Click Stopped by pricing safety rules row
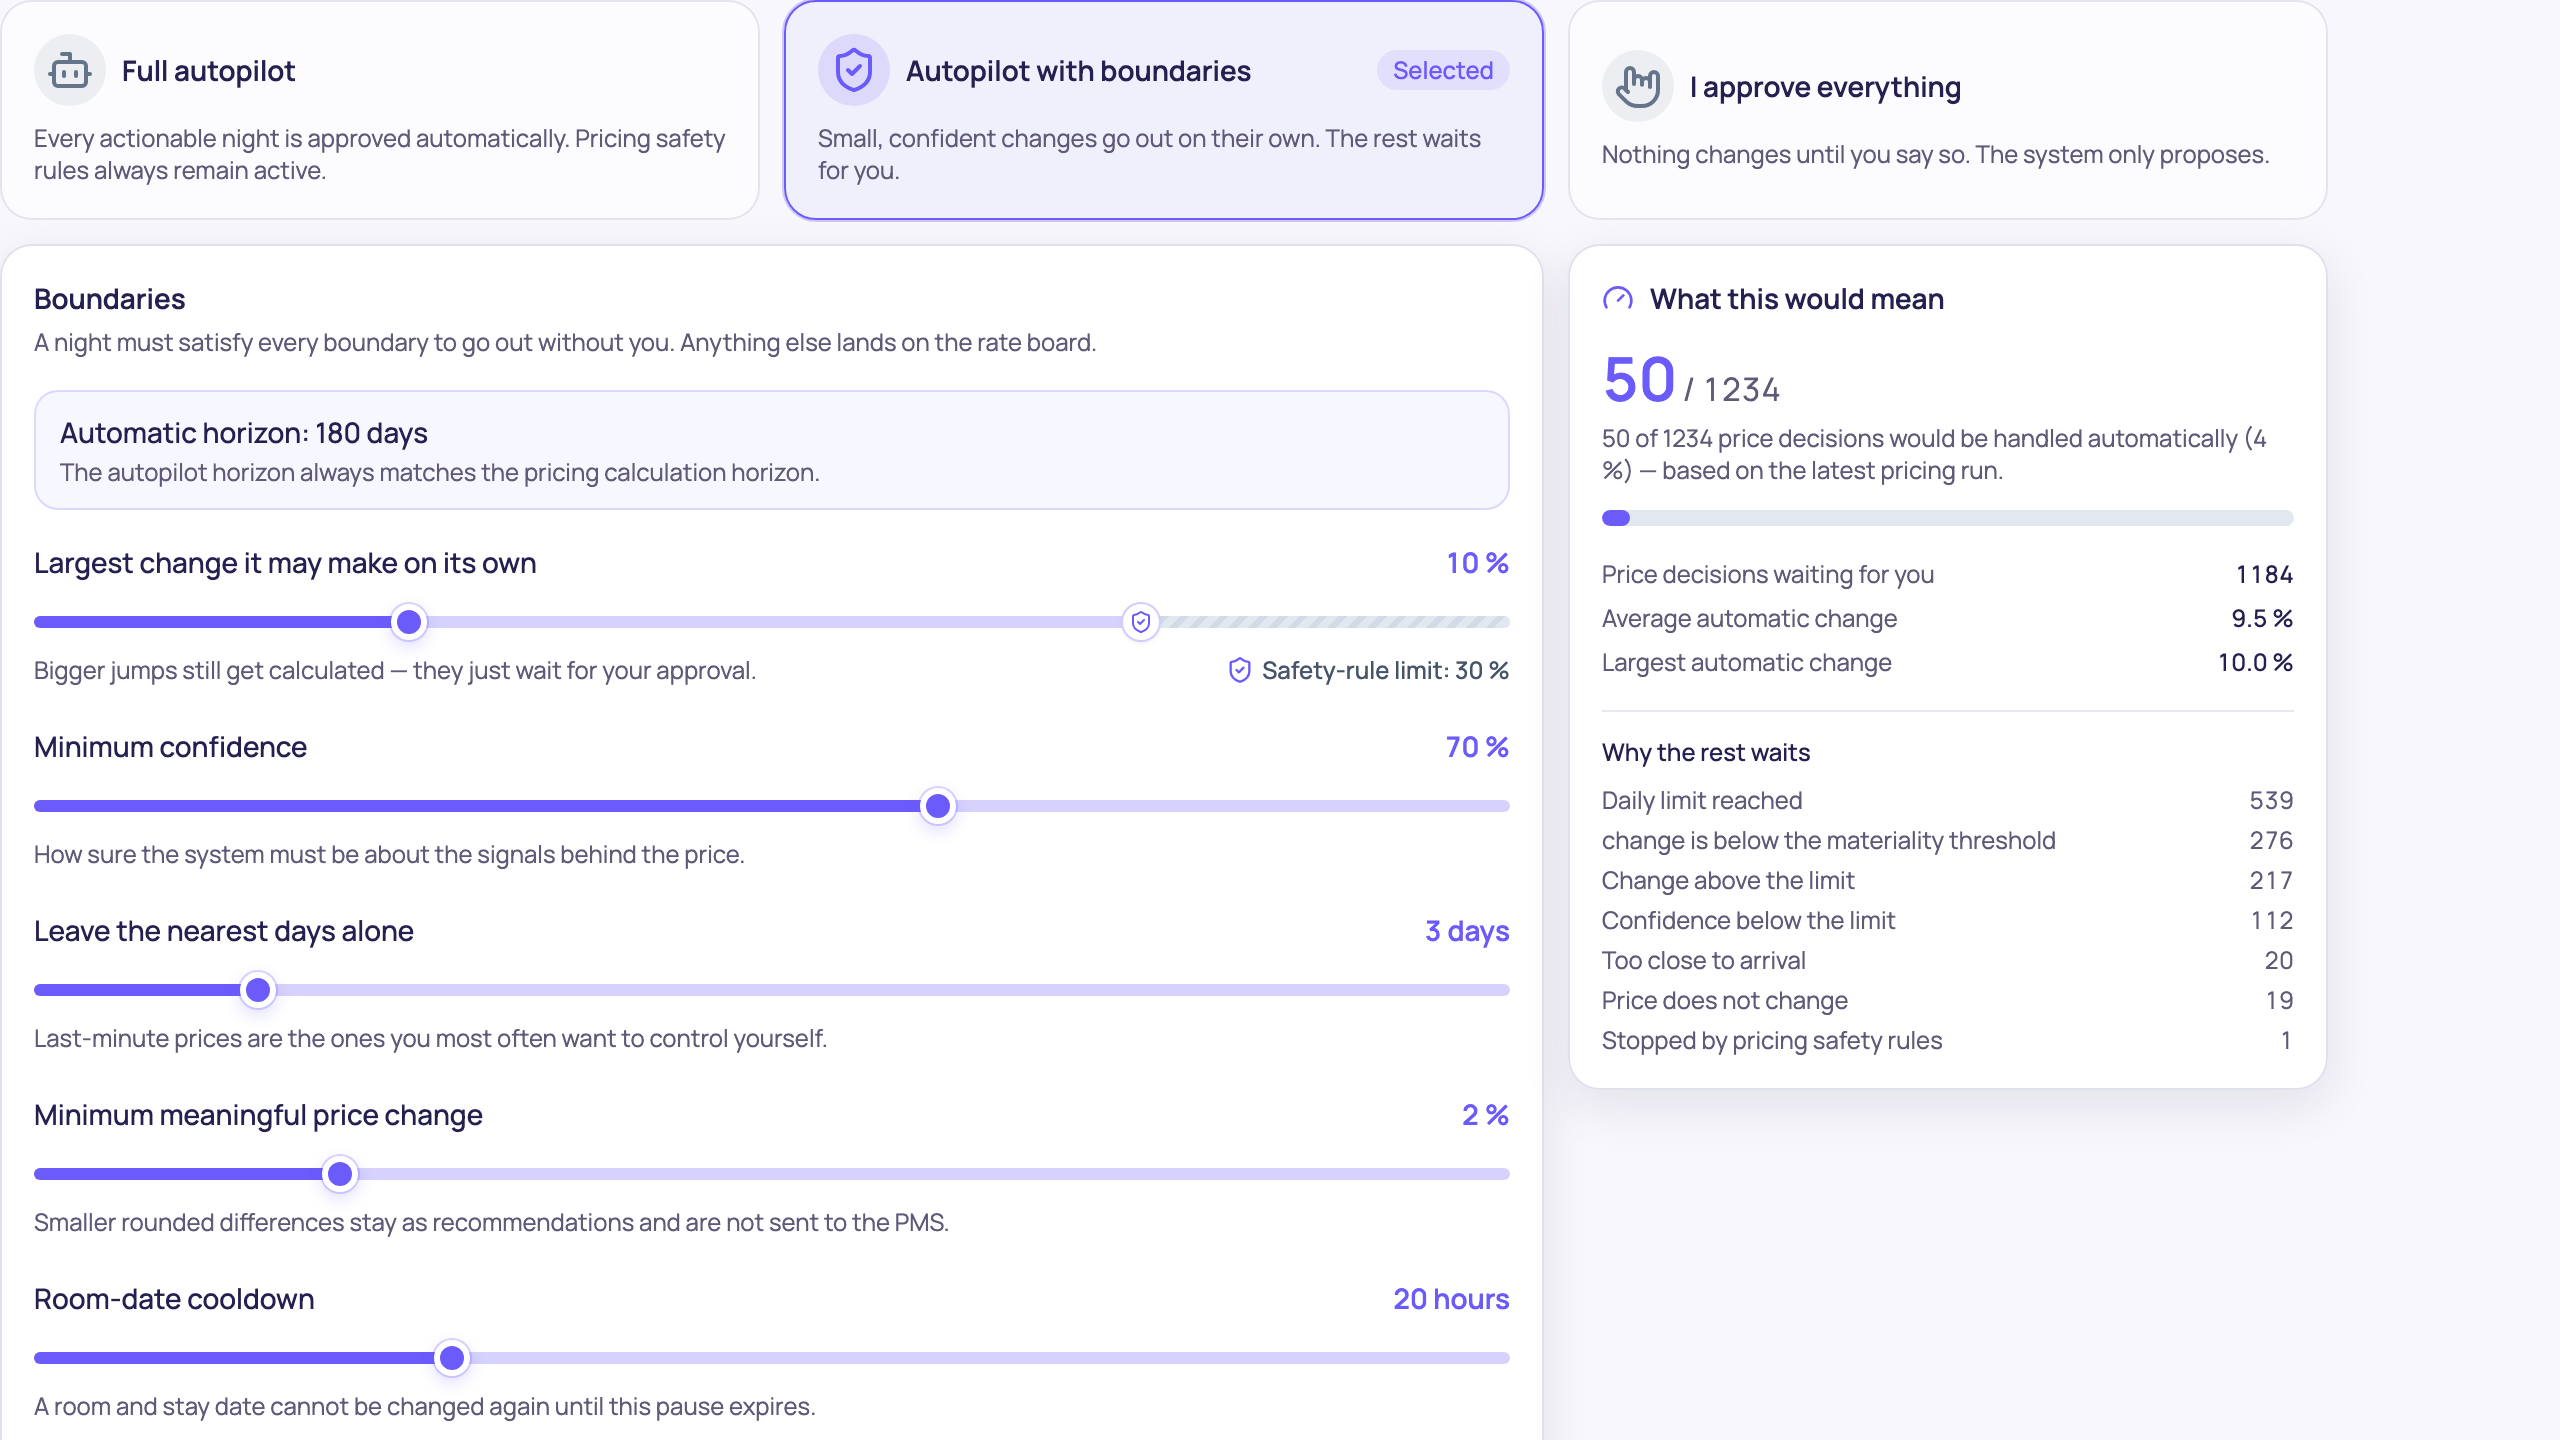 click(1948, 1041)
